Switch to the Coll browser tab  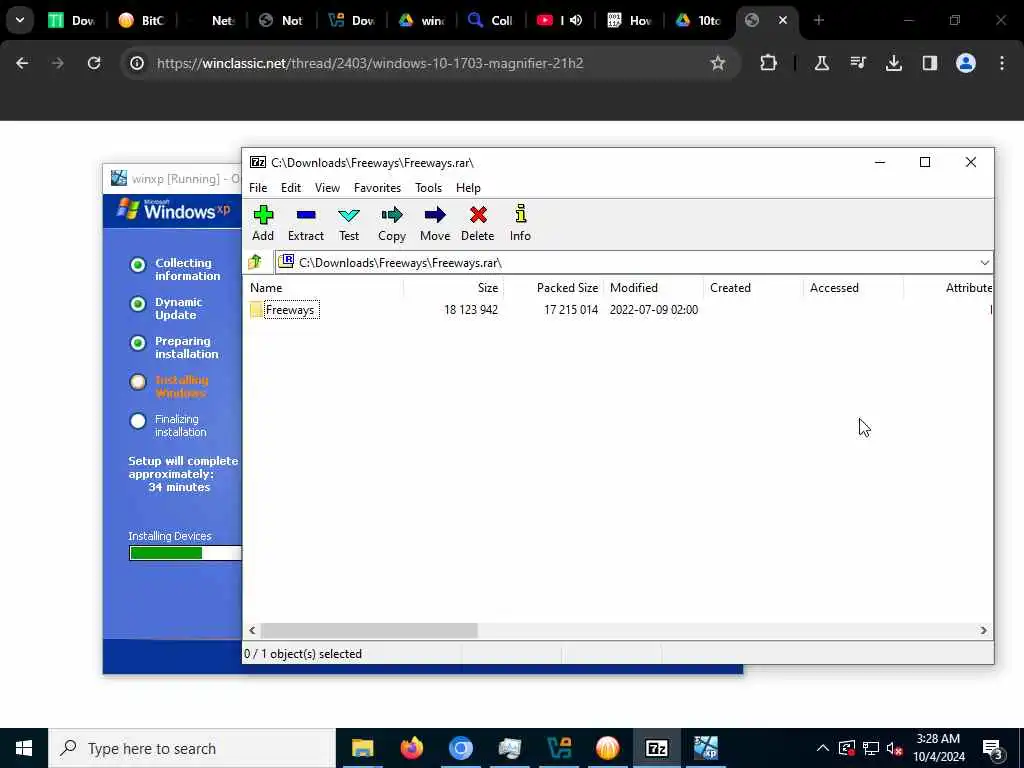pyautogui.click(x=490, y=20)
